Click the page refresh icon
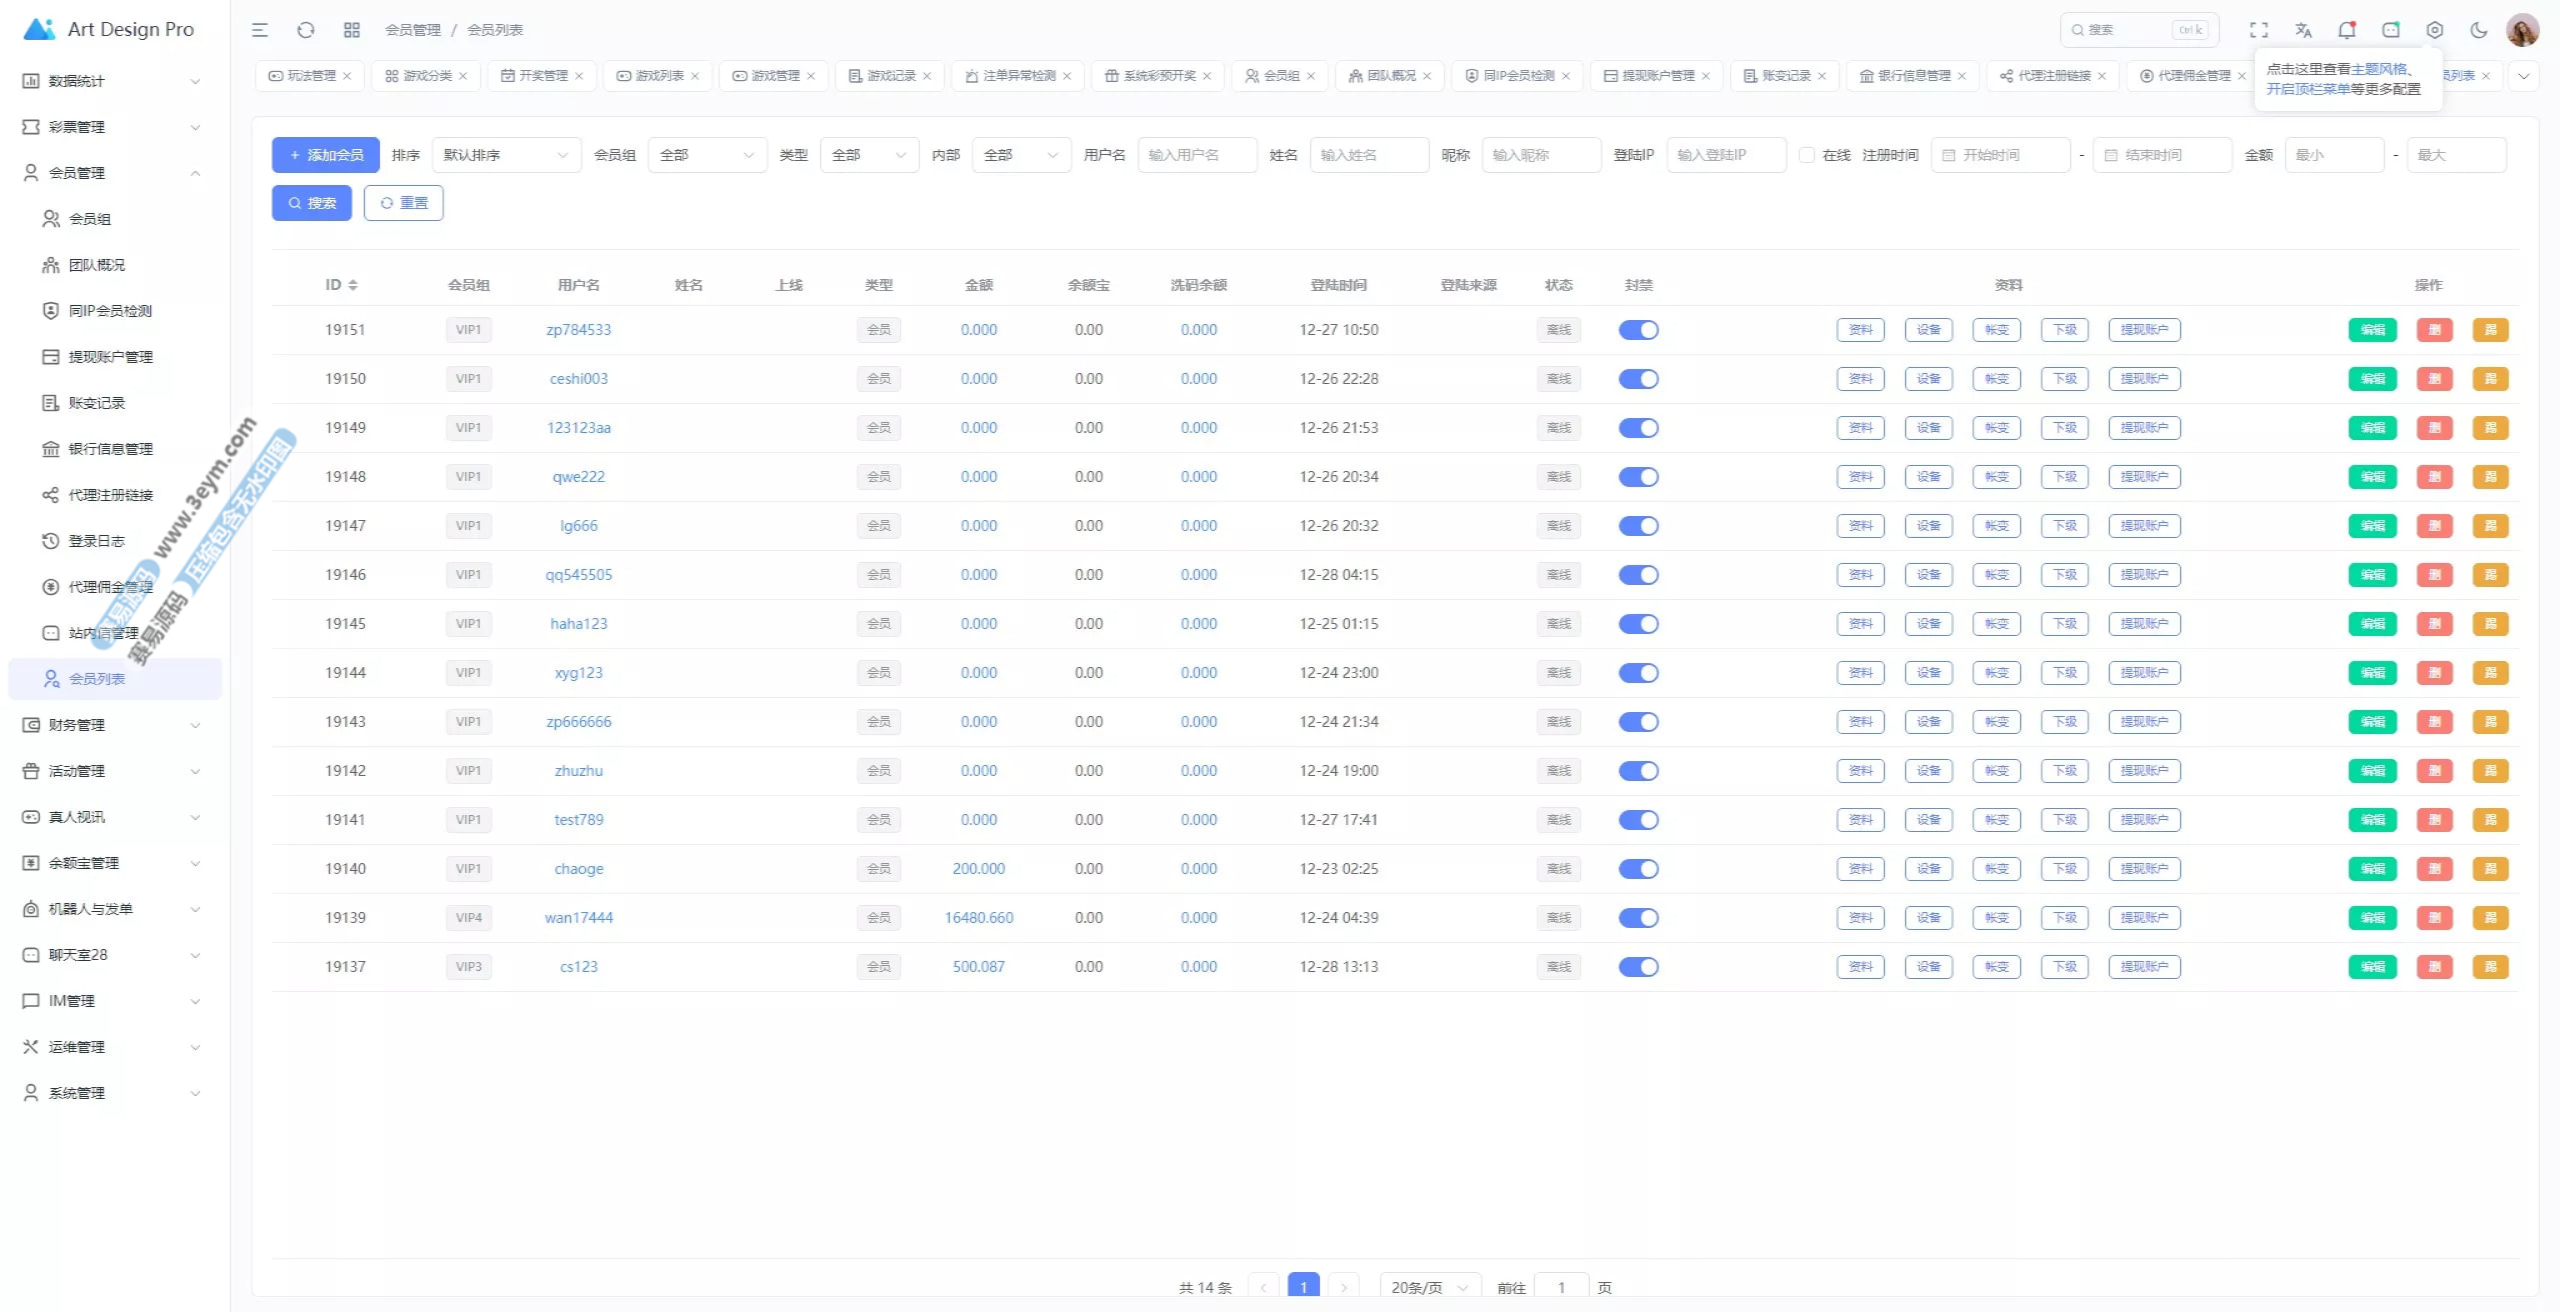Screen dimensions: 2560x1312 coord(306,30)
